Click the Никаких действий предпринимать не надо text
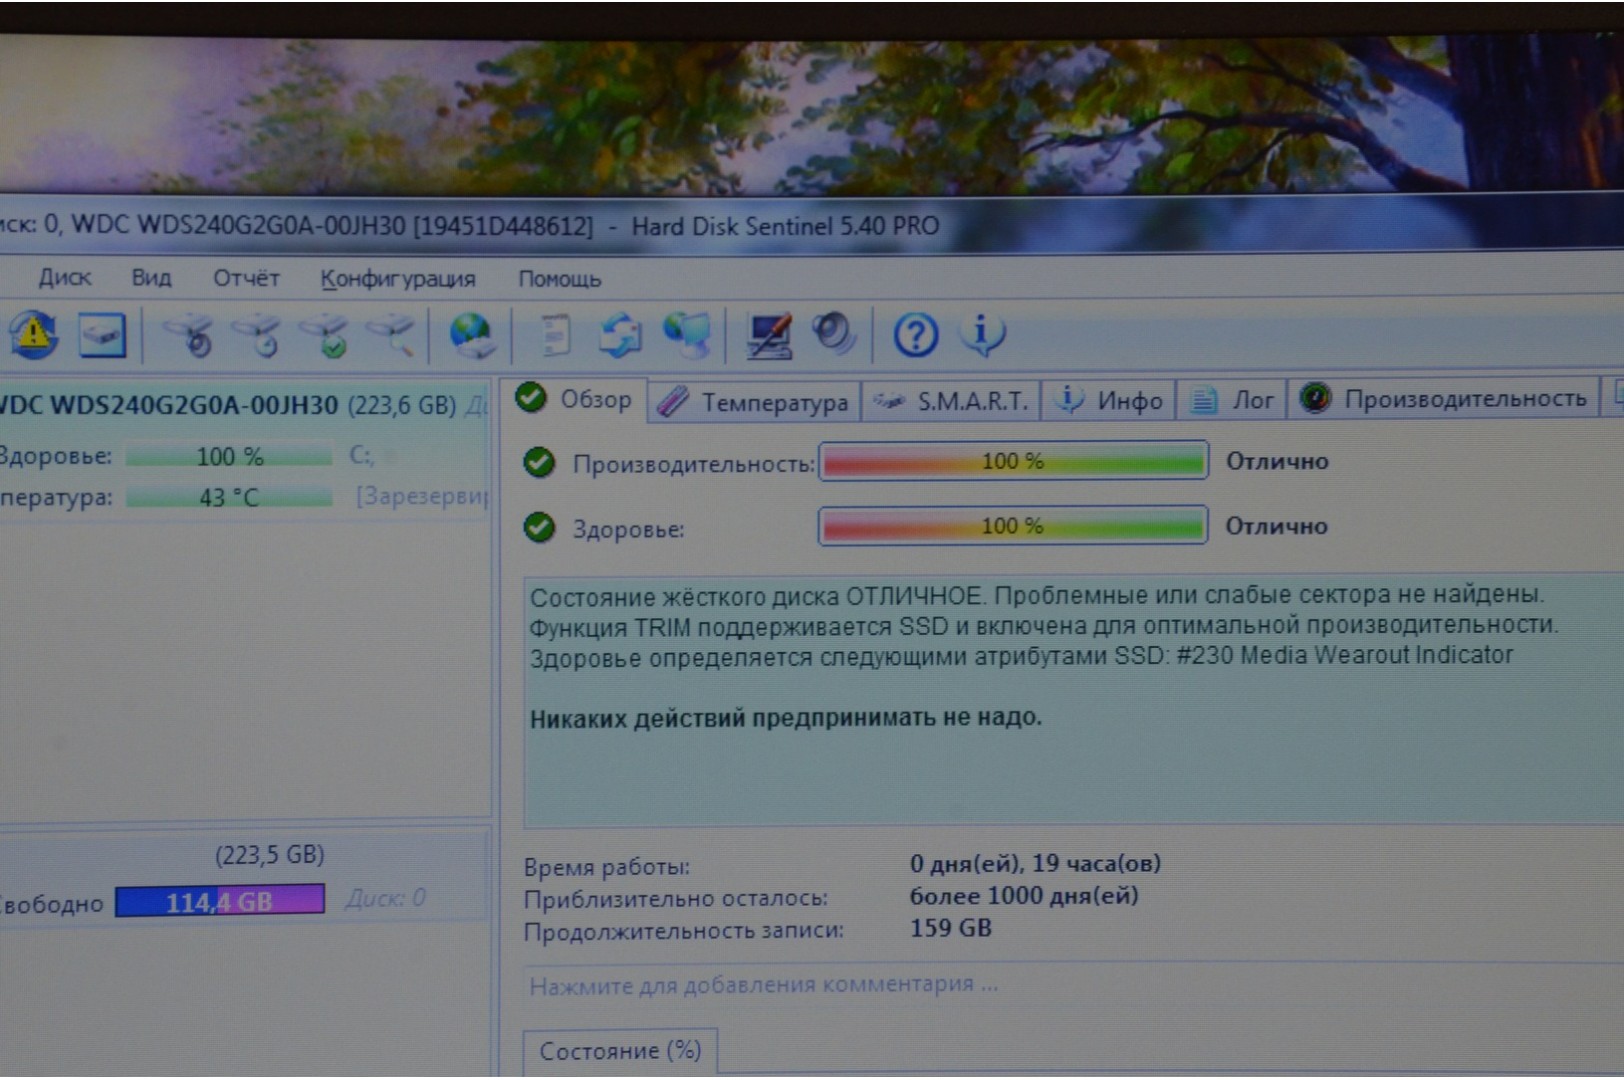This screenshot has height=1080, width=1624. pos(786,717)
